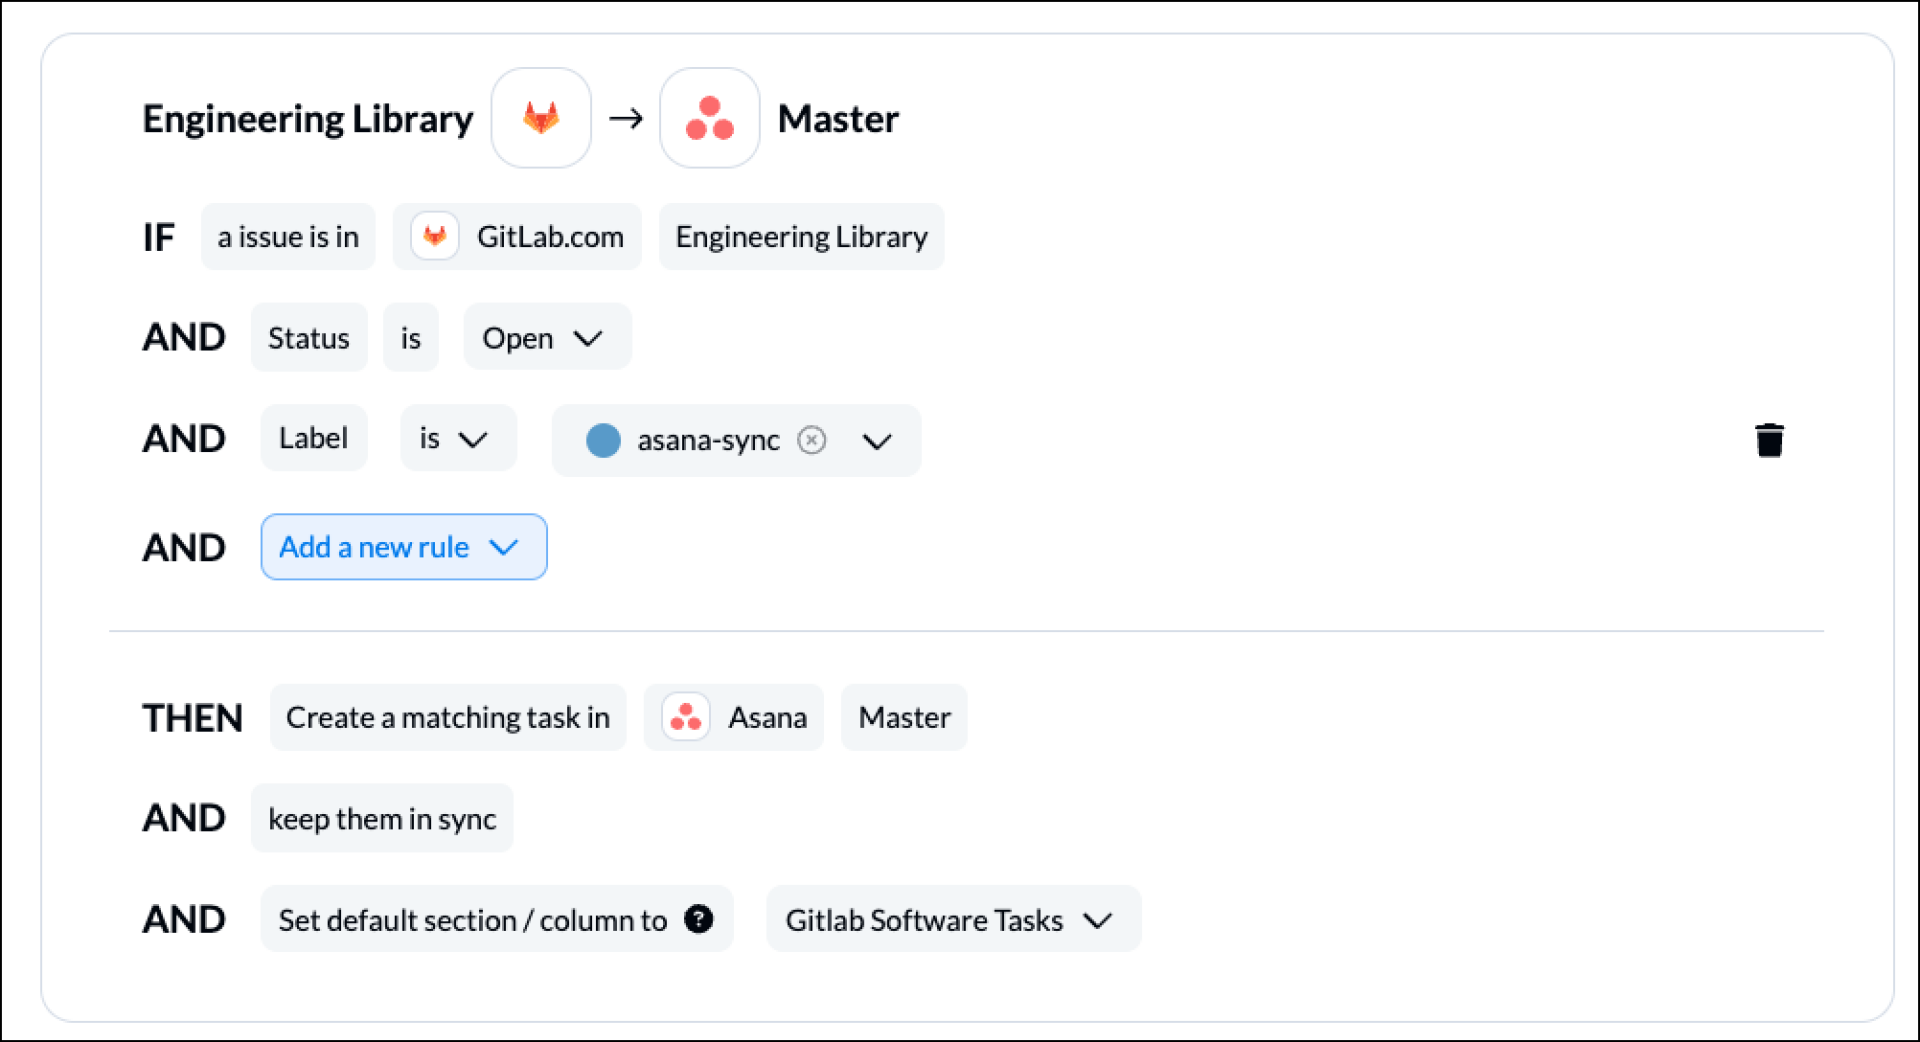
Task: Click the arrow between GitLab and Asana icons
Action: pos(626,117)
